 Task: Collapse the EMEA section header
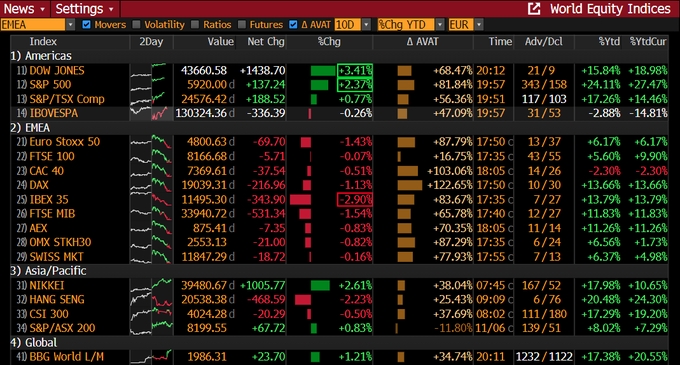30,128
